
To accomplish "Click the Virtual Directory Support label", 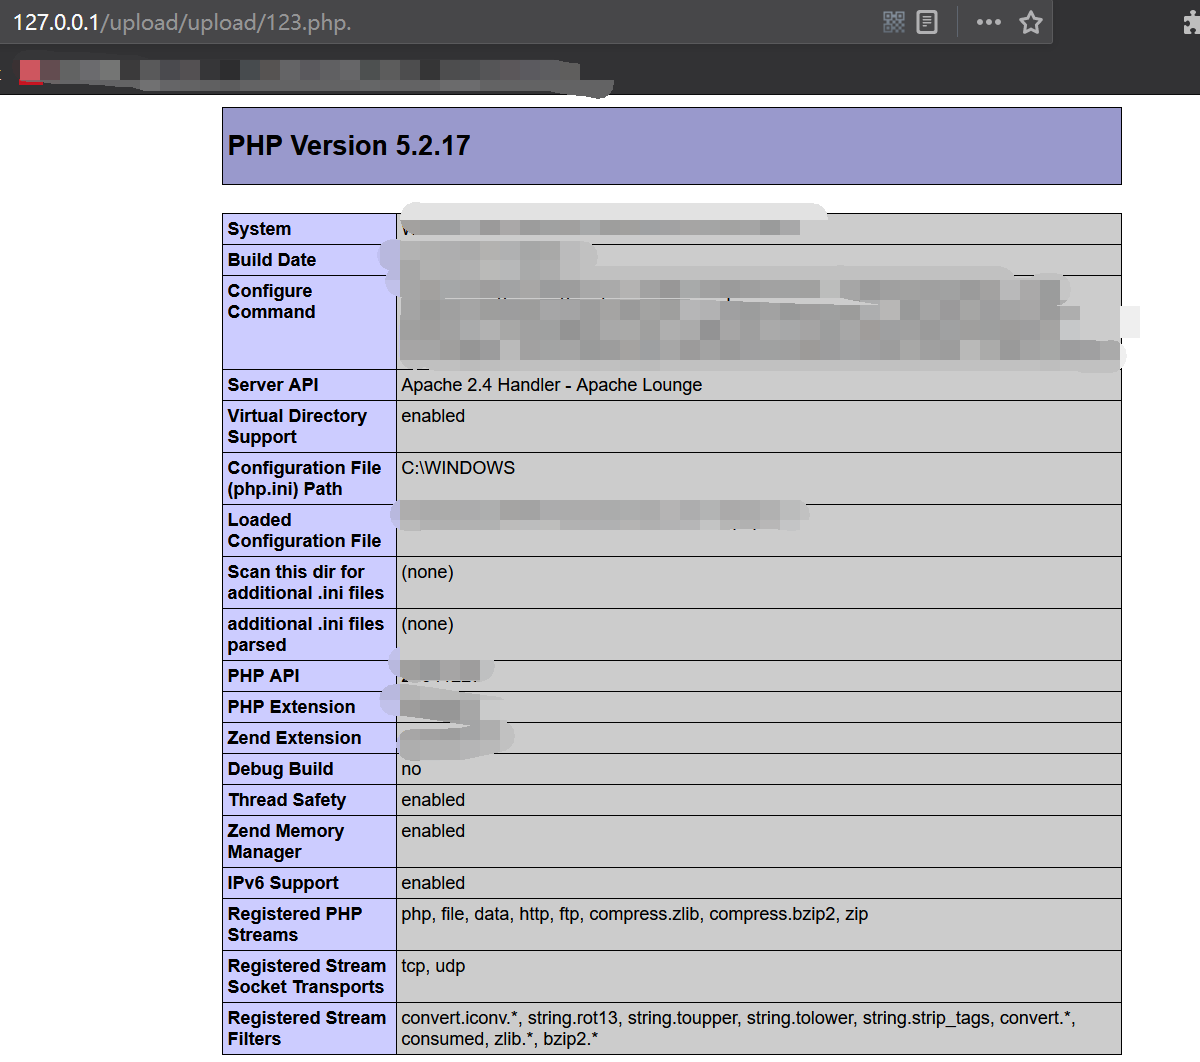I will coord(297,426).
